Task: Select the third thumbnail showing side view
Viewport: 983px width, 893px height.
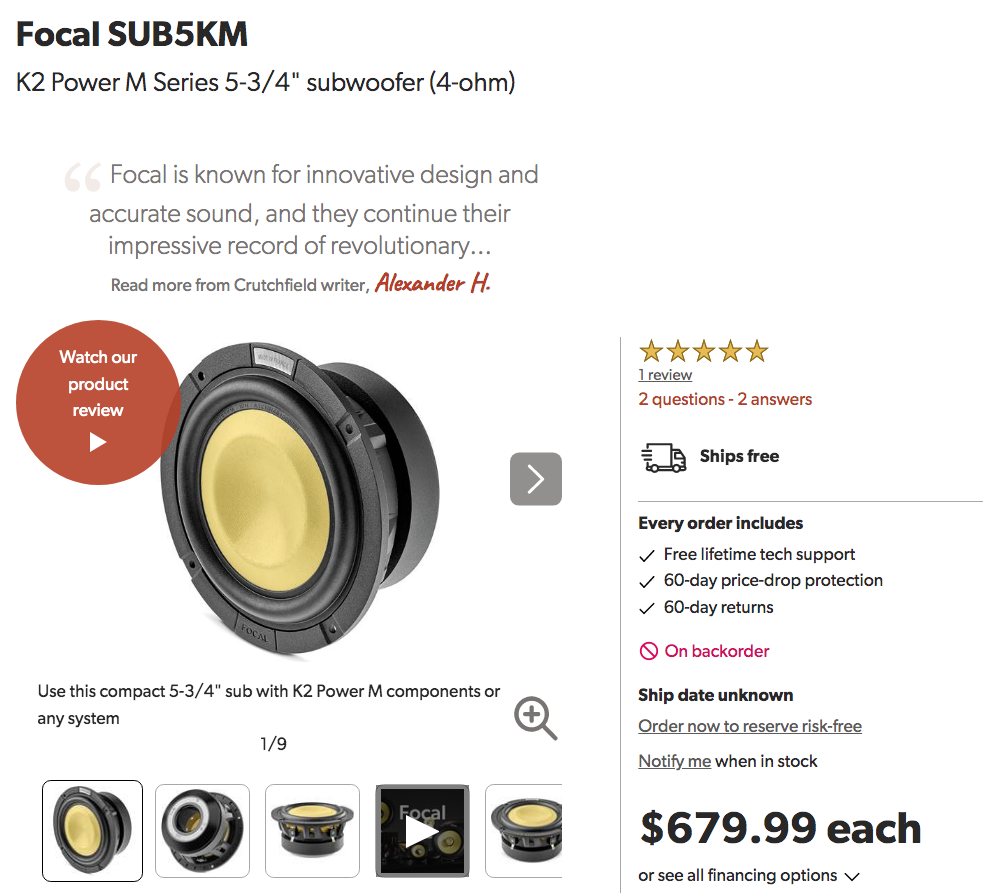Action: pyautogui.click(x=312, y=830)
